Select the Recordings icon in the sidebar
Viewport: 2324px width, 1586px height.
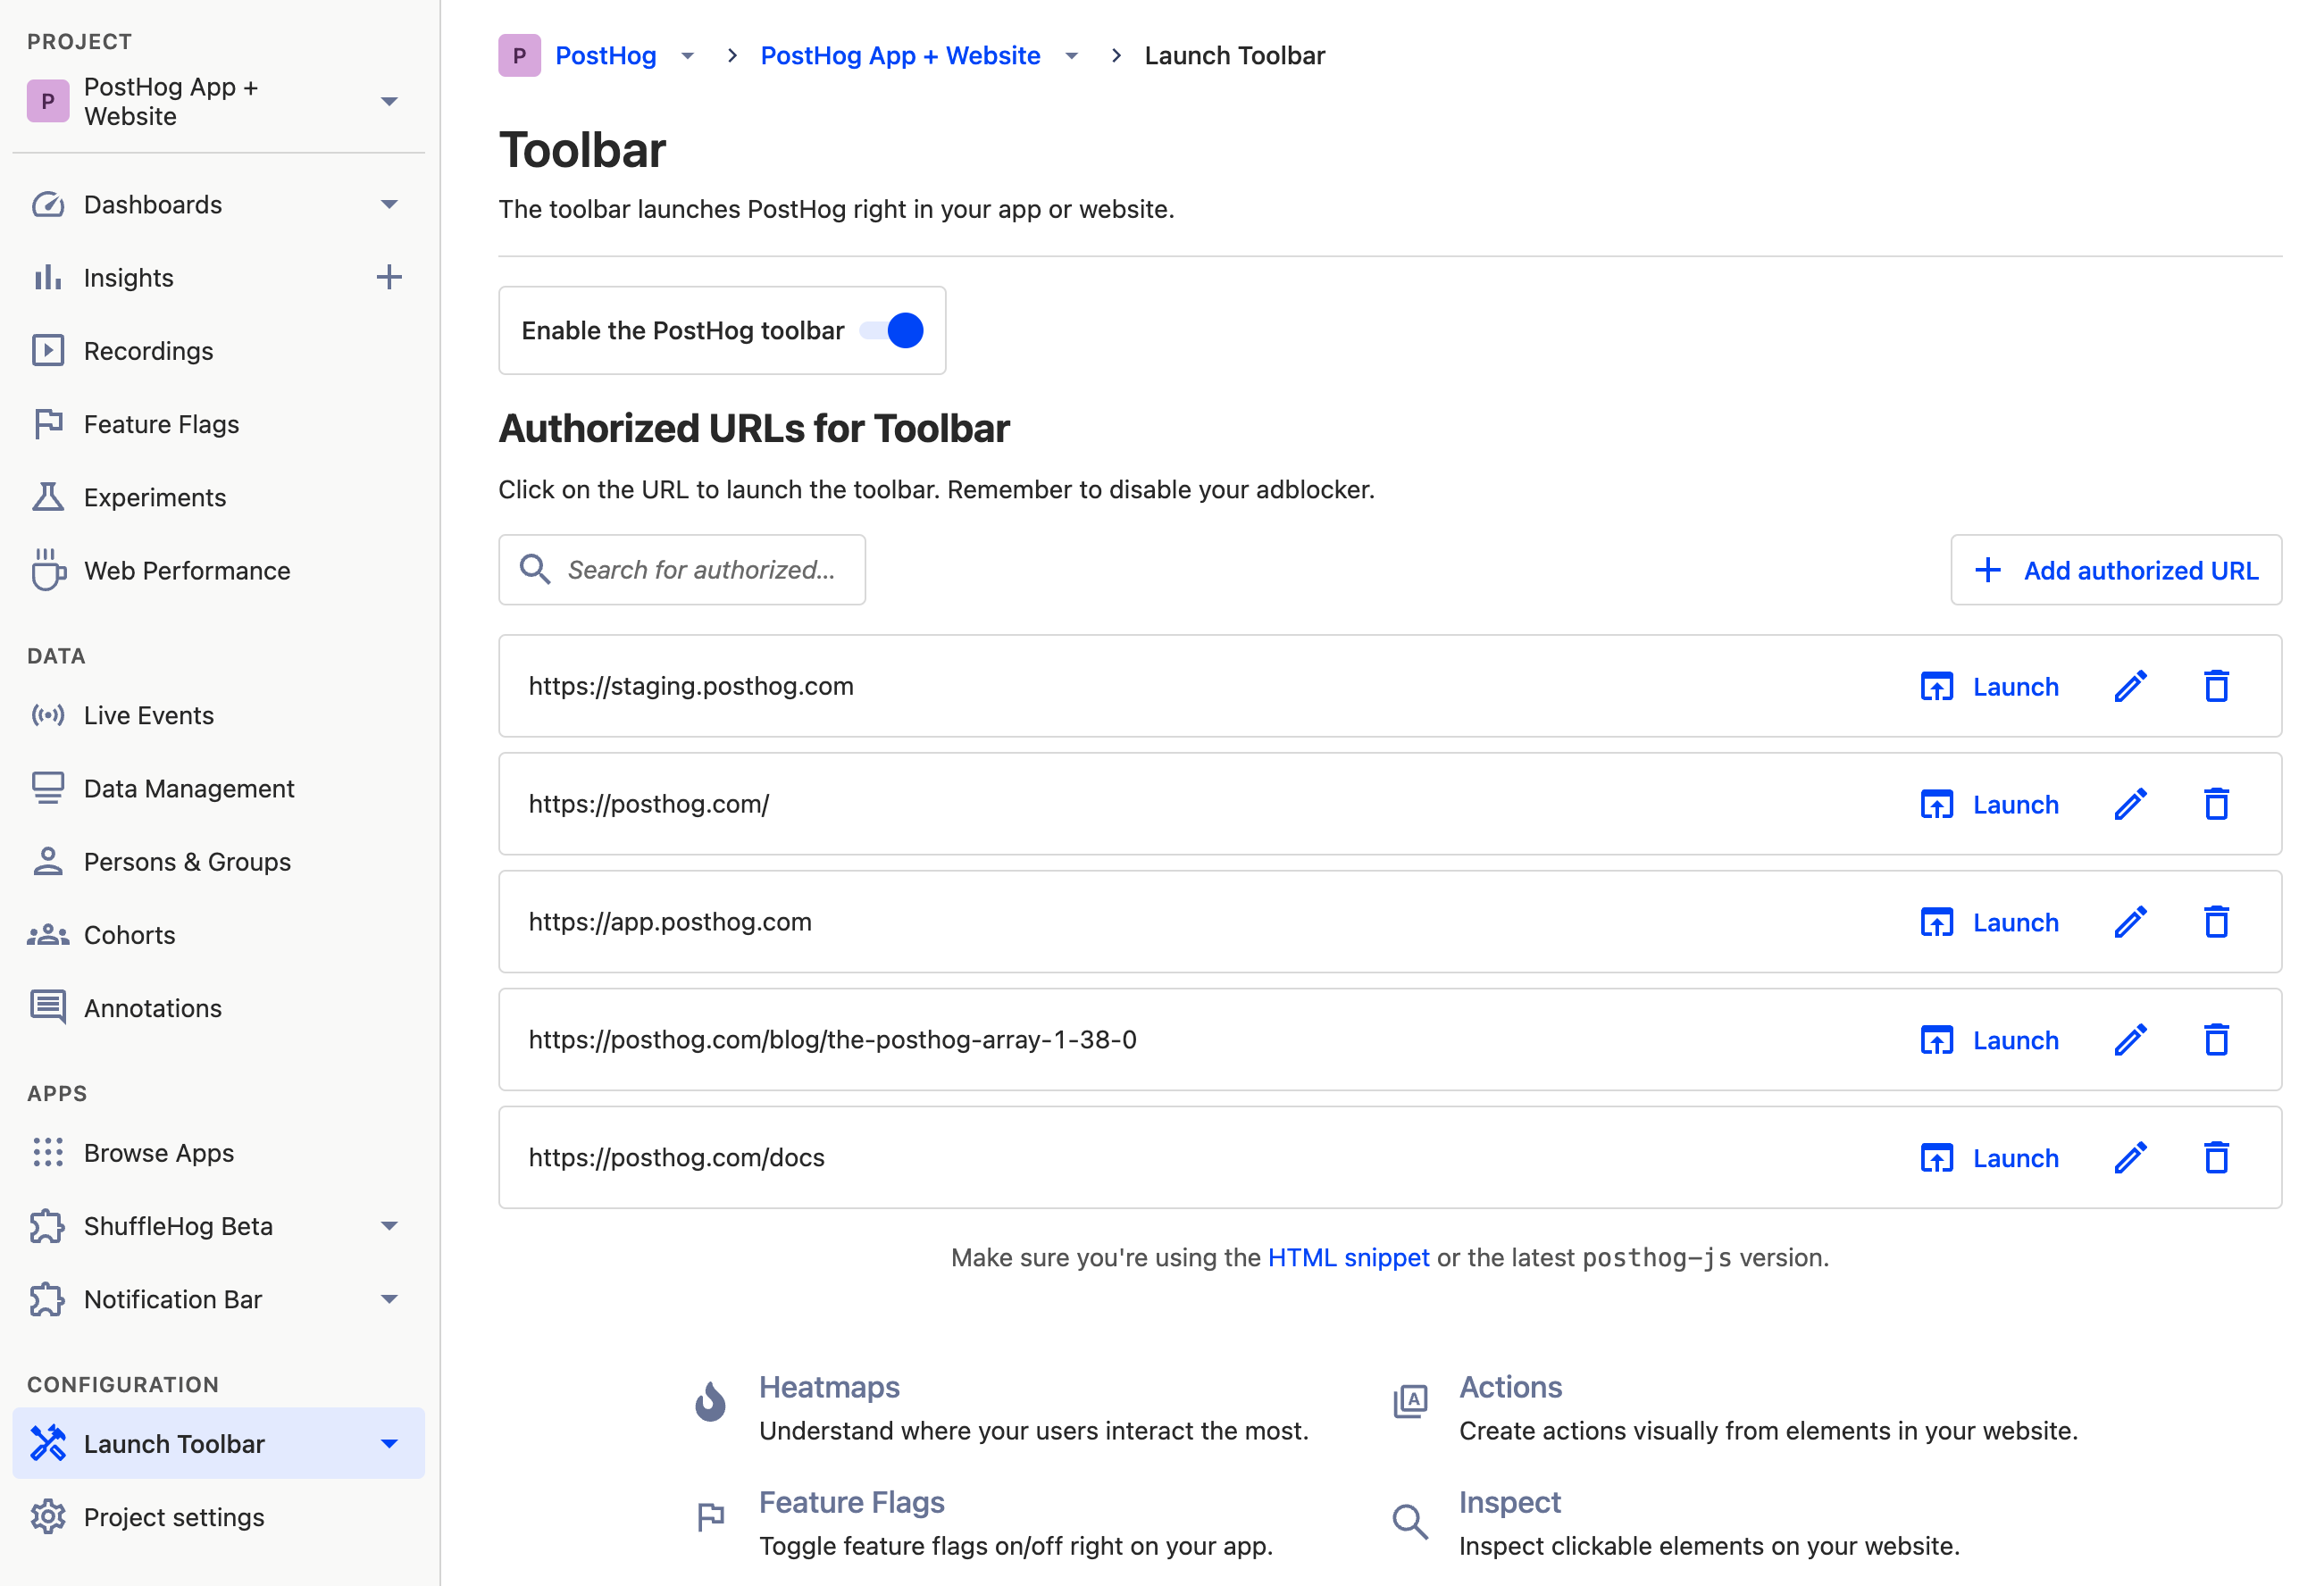pos(48,350)
